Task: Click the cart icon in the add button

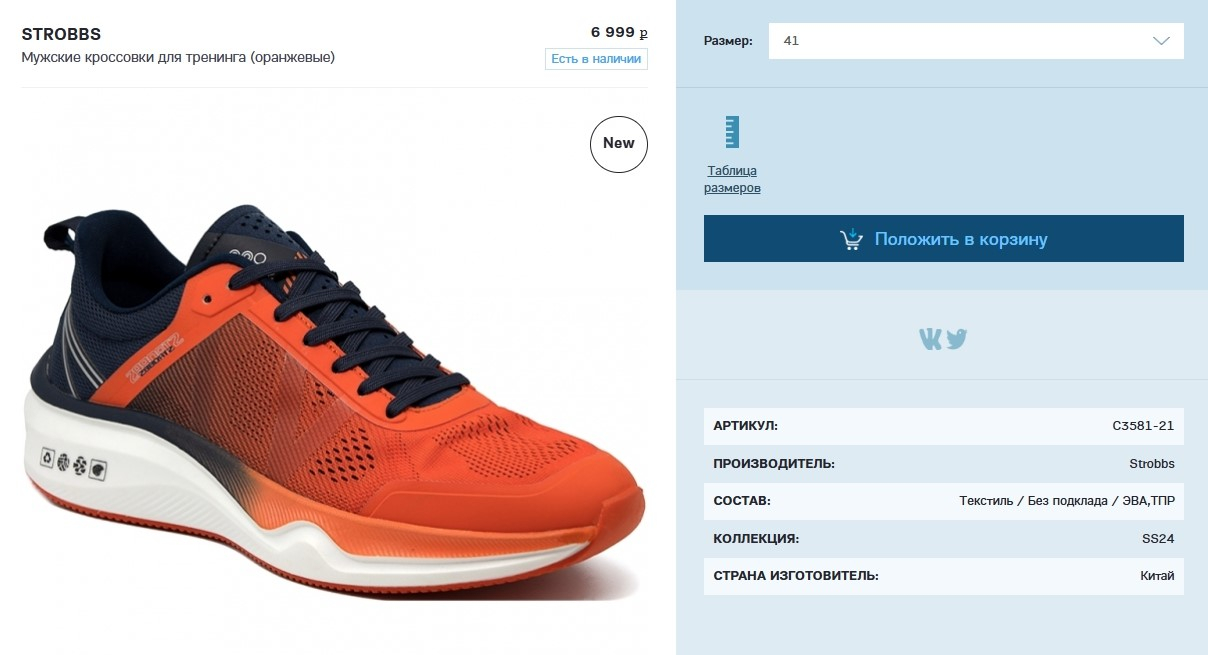Action: 851,239
